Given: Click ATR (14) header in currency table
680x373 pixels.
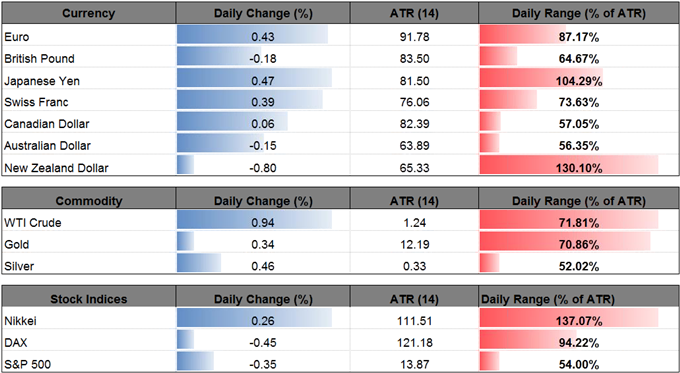Looking at the screenshot, I should pyautogui.click(x=414, y=13).
